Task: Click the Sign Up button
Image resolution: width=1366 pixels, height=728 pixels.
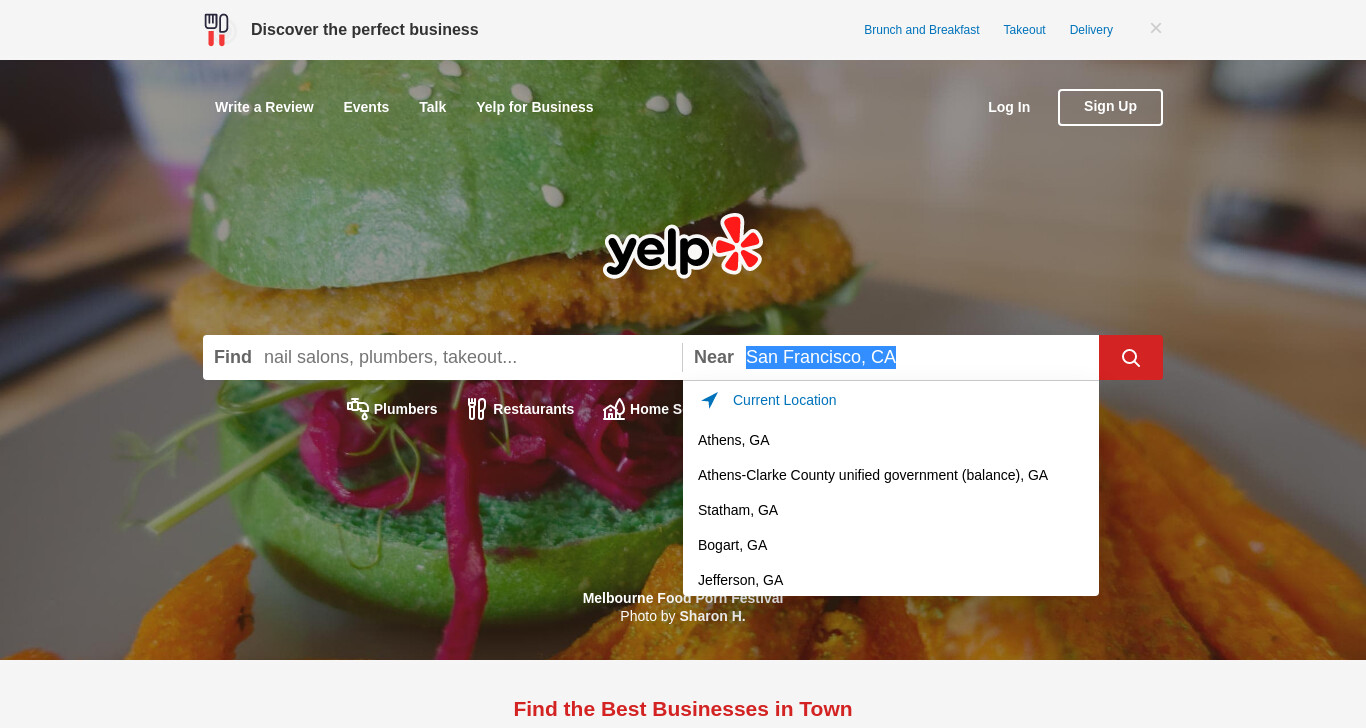Action: [x=1110, y=107]
